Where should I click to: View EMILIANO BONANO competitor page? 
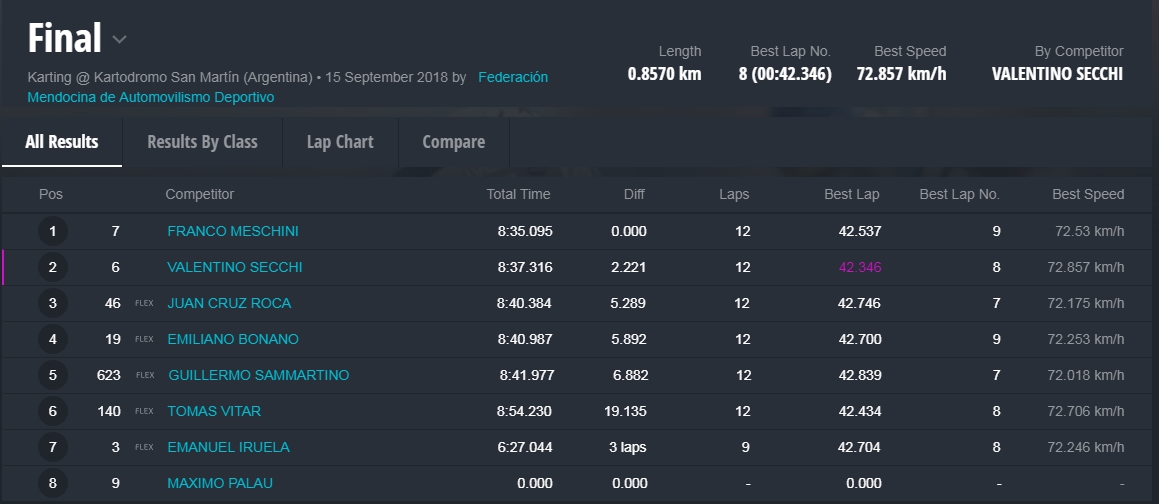(x=232, y=339)
